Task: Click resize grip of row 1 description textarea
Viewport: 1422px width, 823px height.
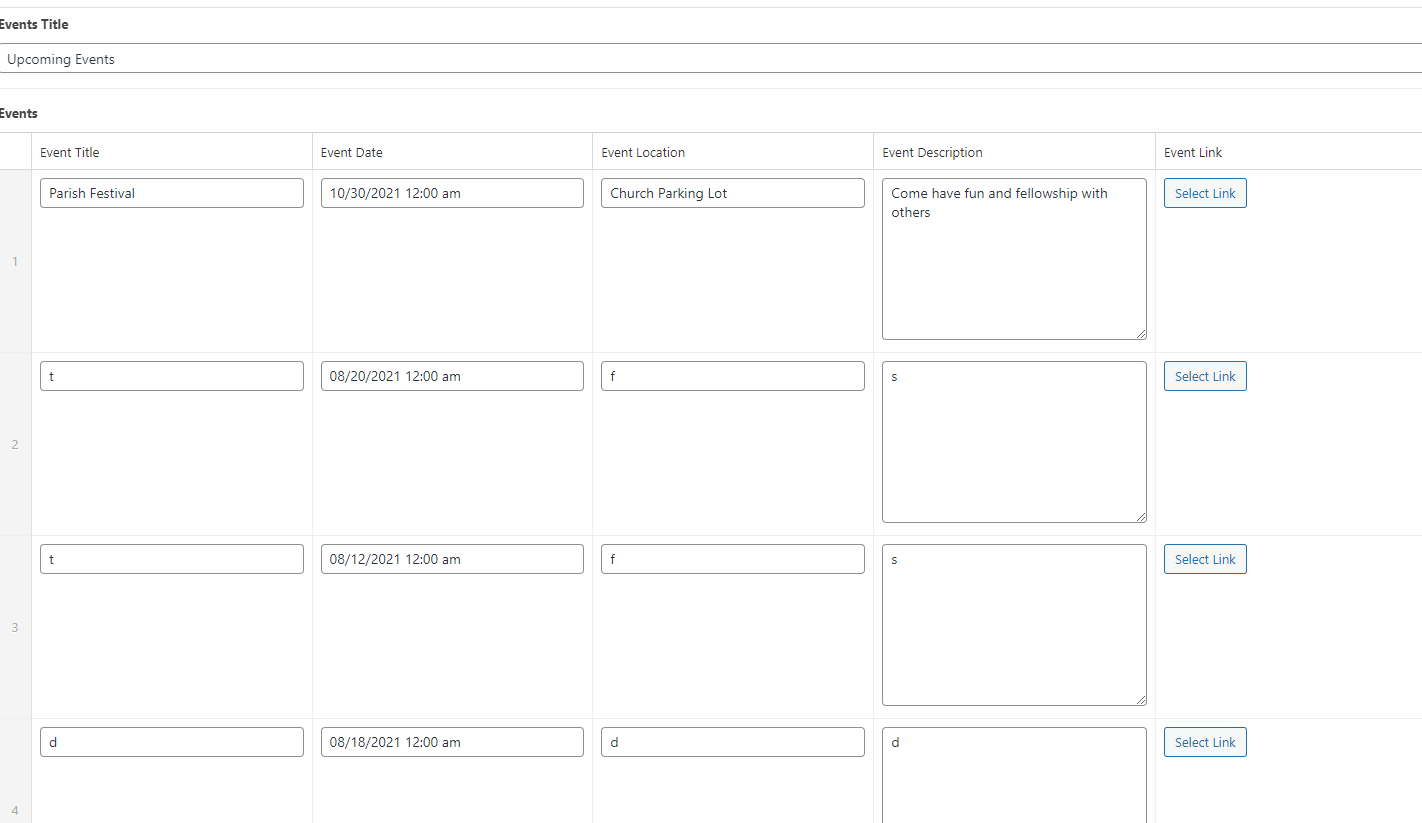Action: 1140,334
